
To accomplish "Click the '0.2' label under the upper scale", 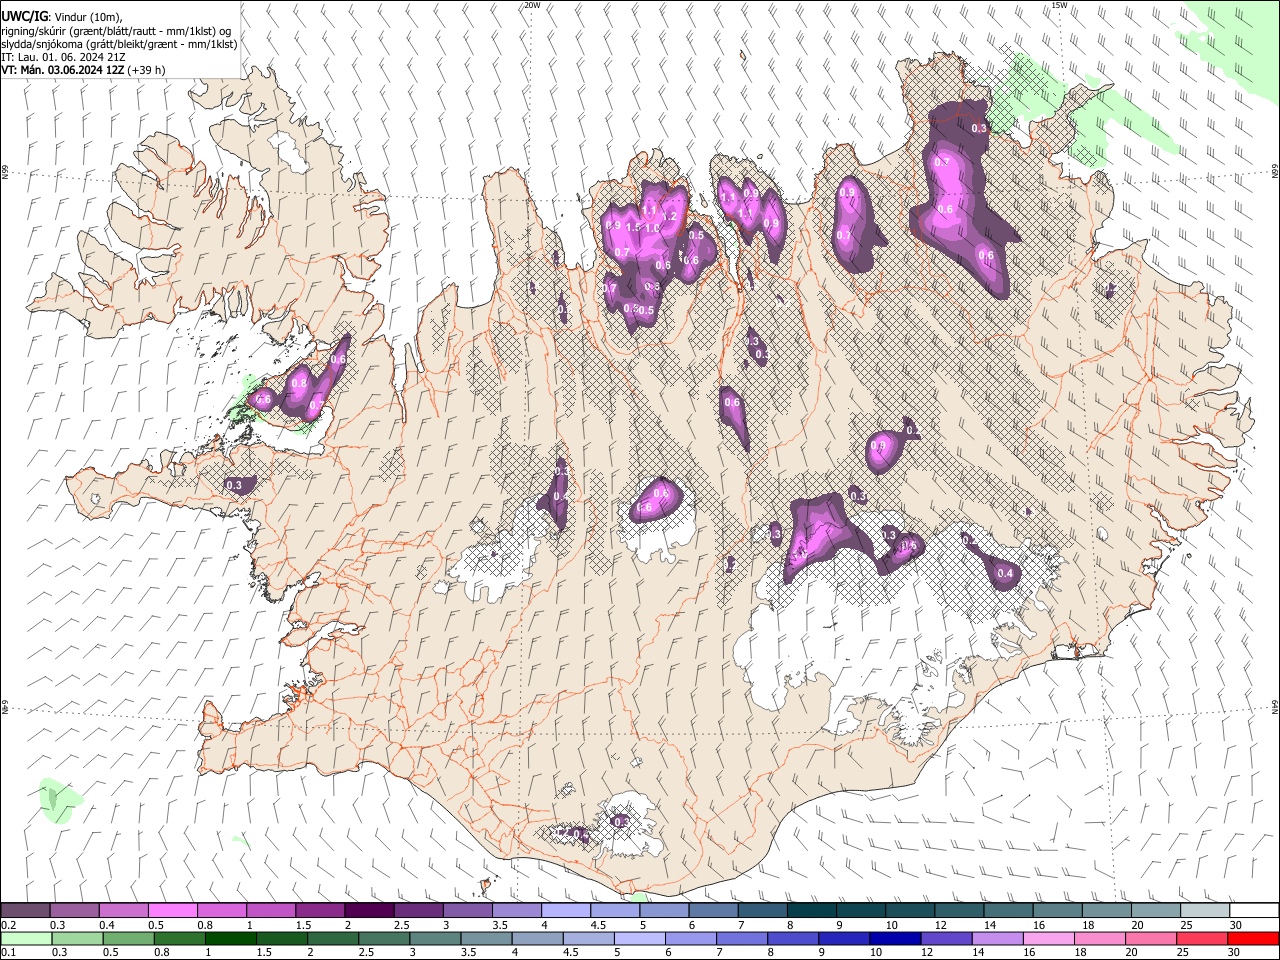I will (x=8, y=925).
